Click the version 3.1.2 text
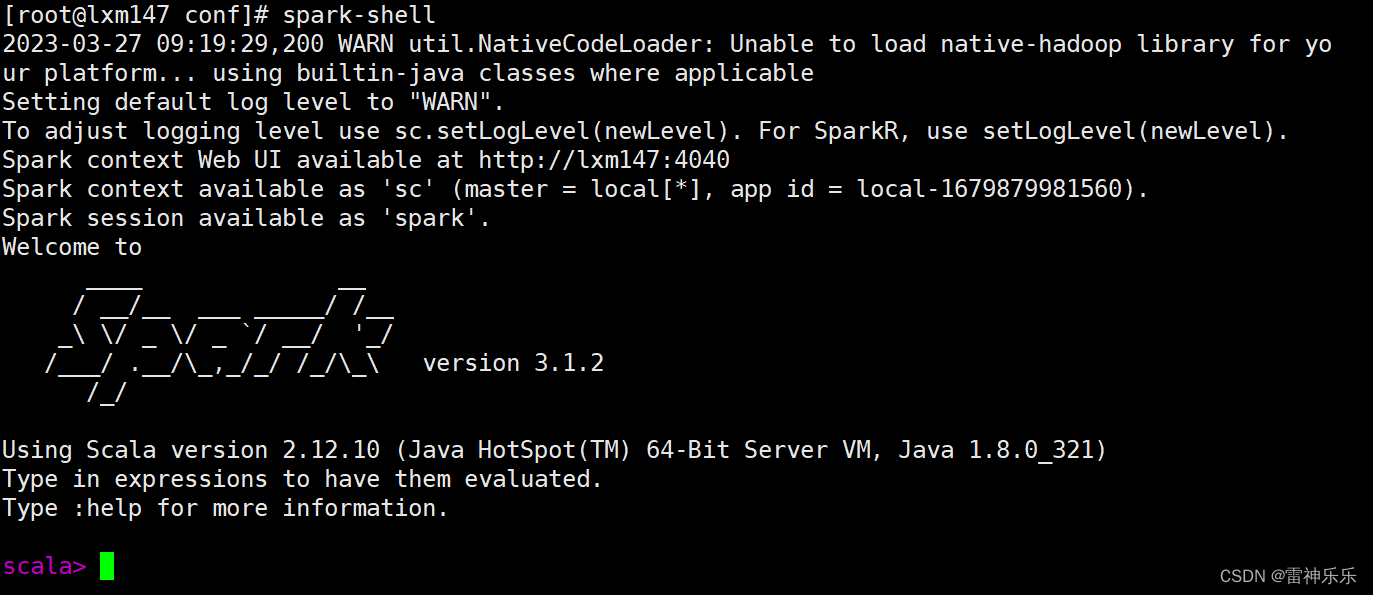1373x595 pixels. pyautogui.click(x=513, y=362)
